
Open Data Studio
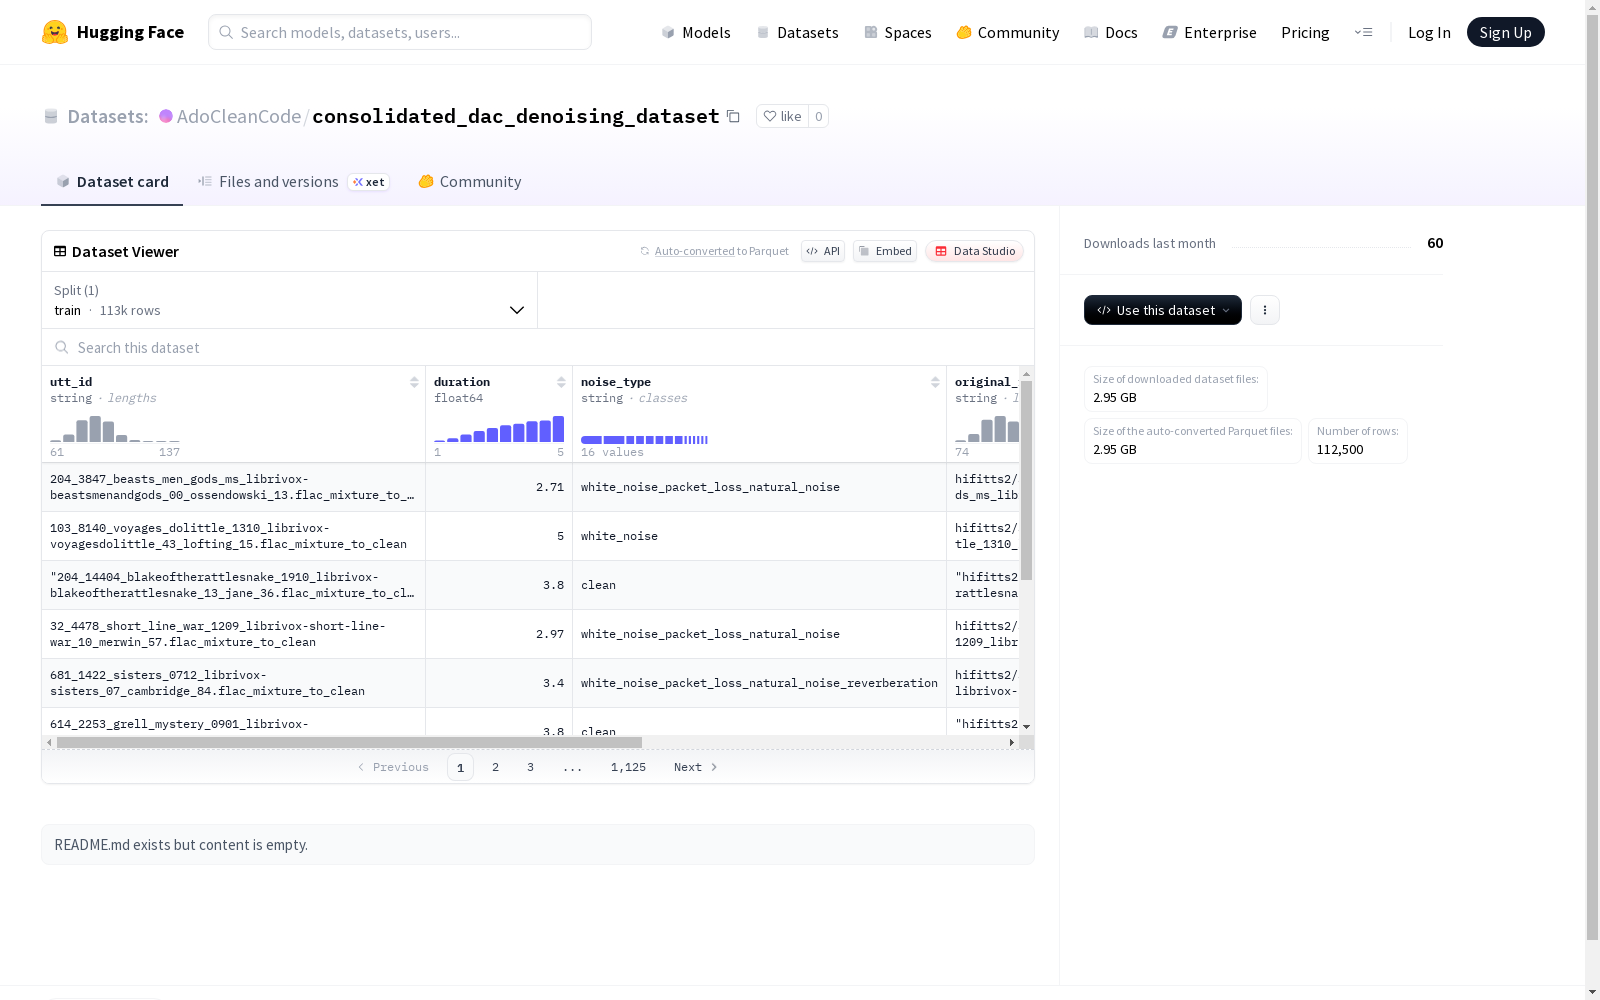[x=974, y=251]
